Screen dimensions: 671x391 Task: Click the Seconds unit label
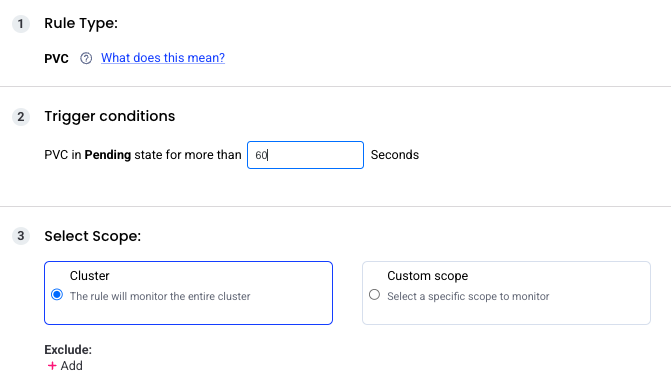[395, 155]
